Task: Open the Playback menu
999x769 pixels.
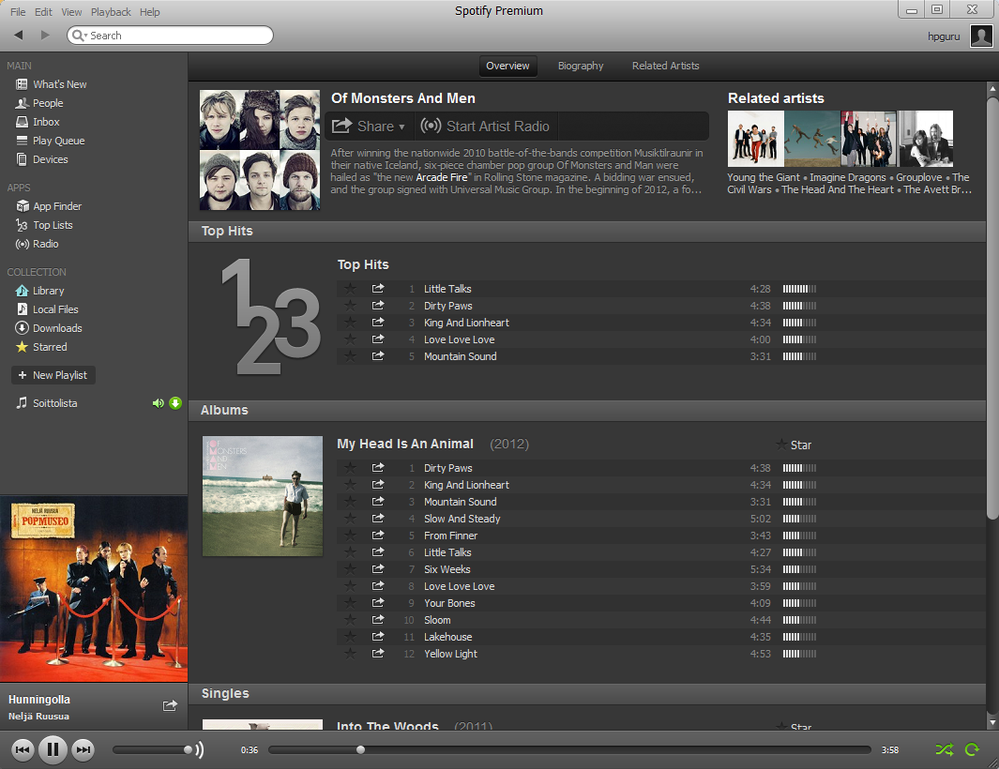Action: (x=111, y=12)
